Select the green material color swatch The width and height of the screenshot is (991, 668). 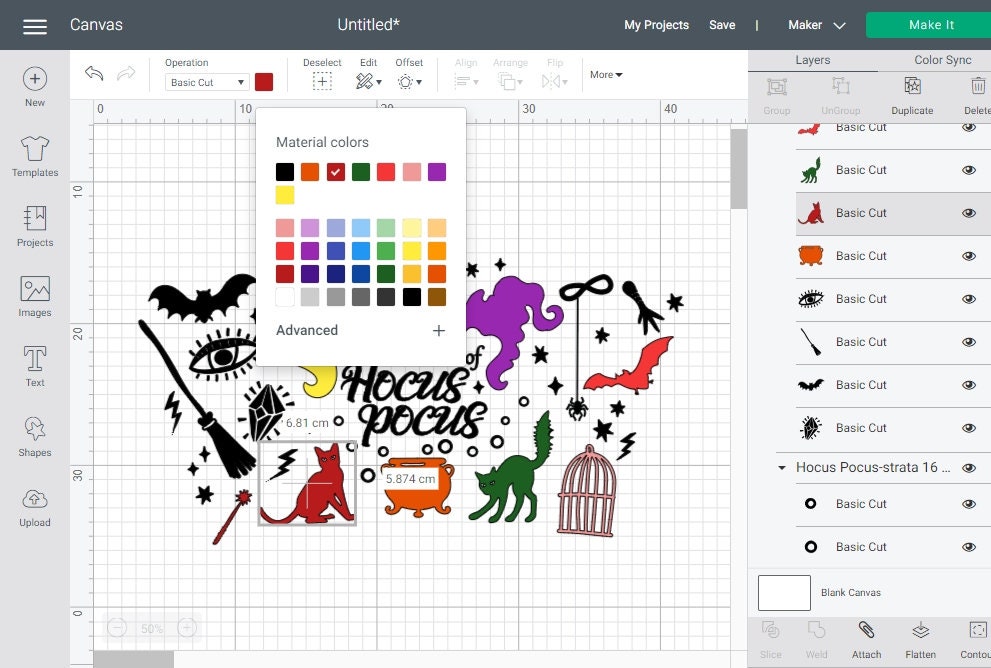click(x=362, y=171)
